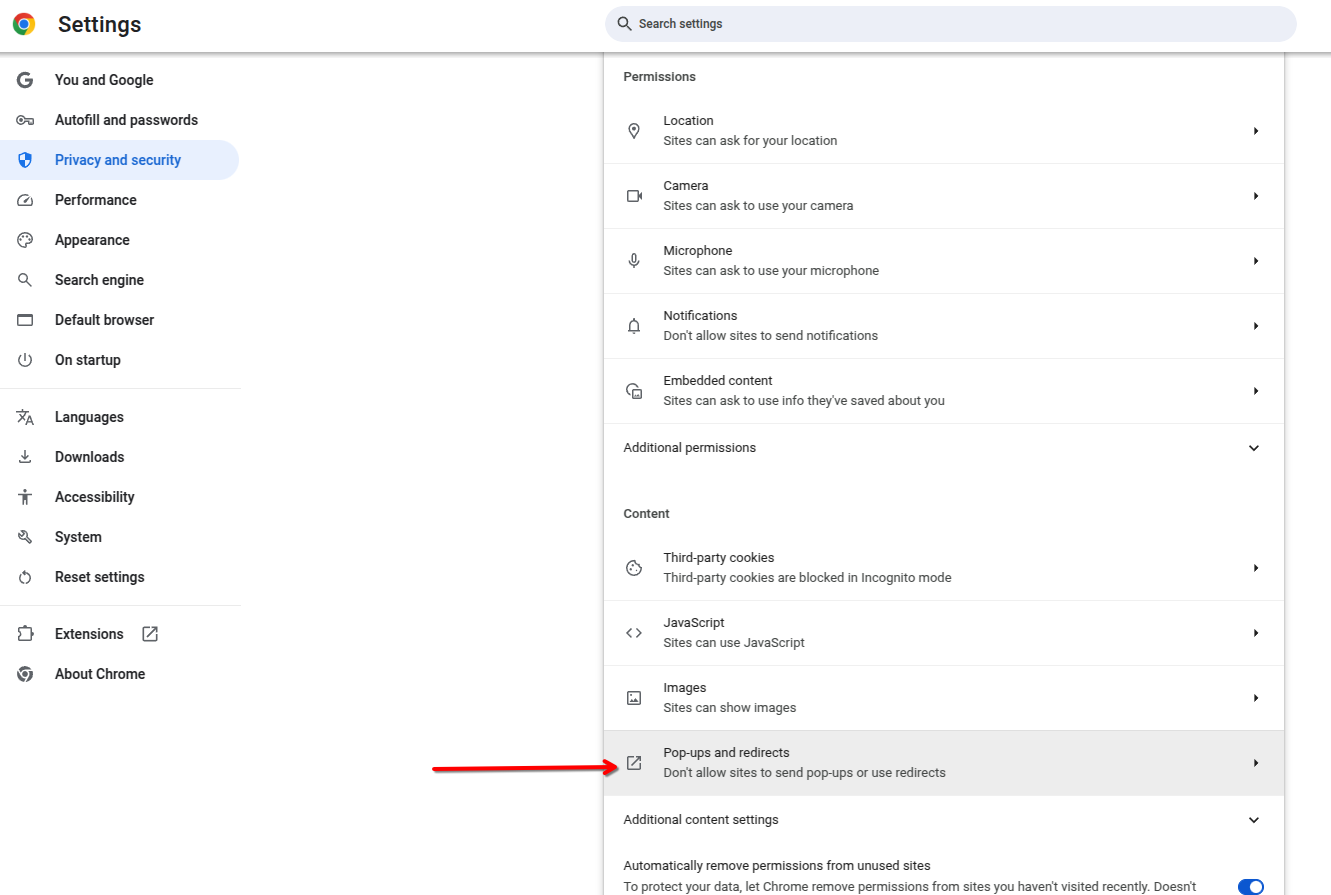Click the Microphone icon
Viewport: 1331px width, 895px height.
click(x=634, y=261)
